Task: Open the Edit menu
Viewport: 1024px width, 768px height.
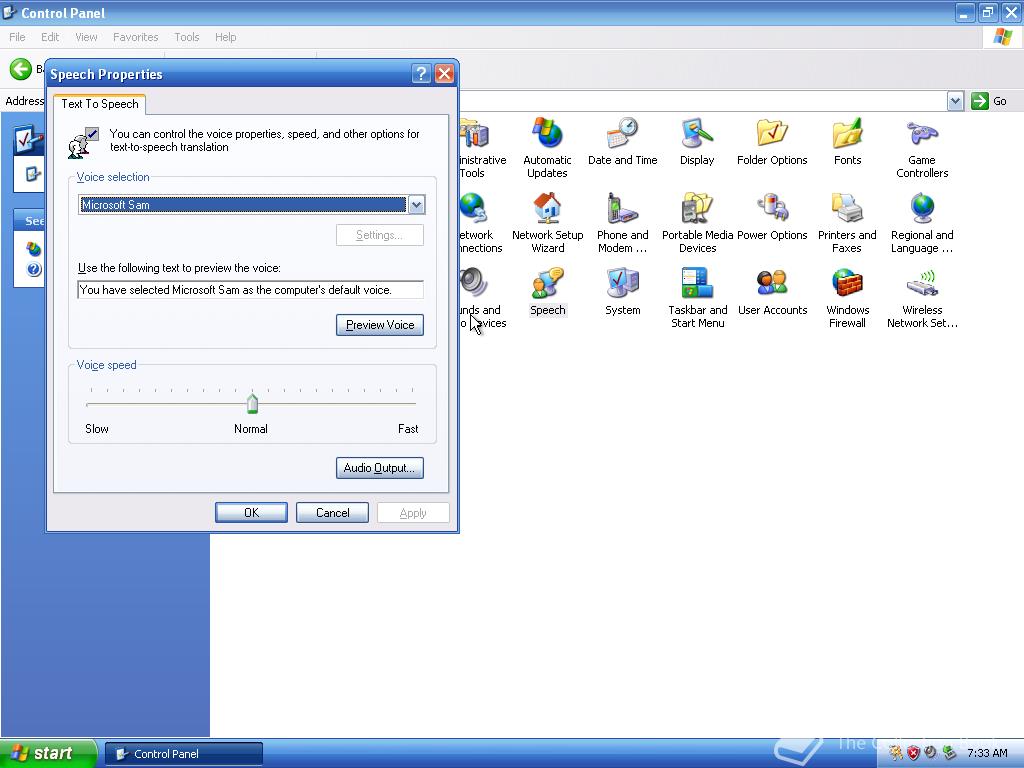Action: (50, 37)
